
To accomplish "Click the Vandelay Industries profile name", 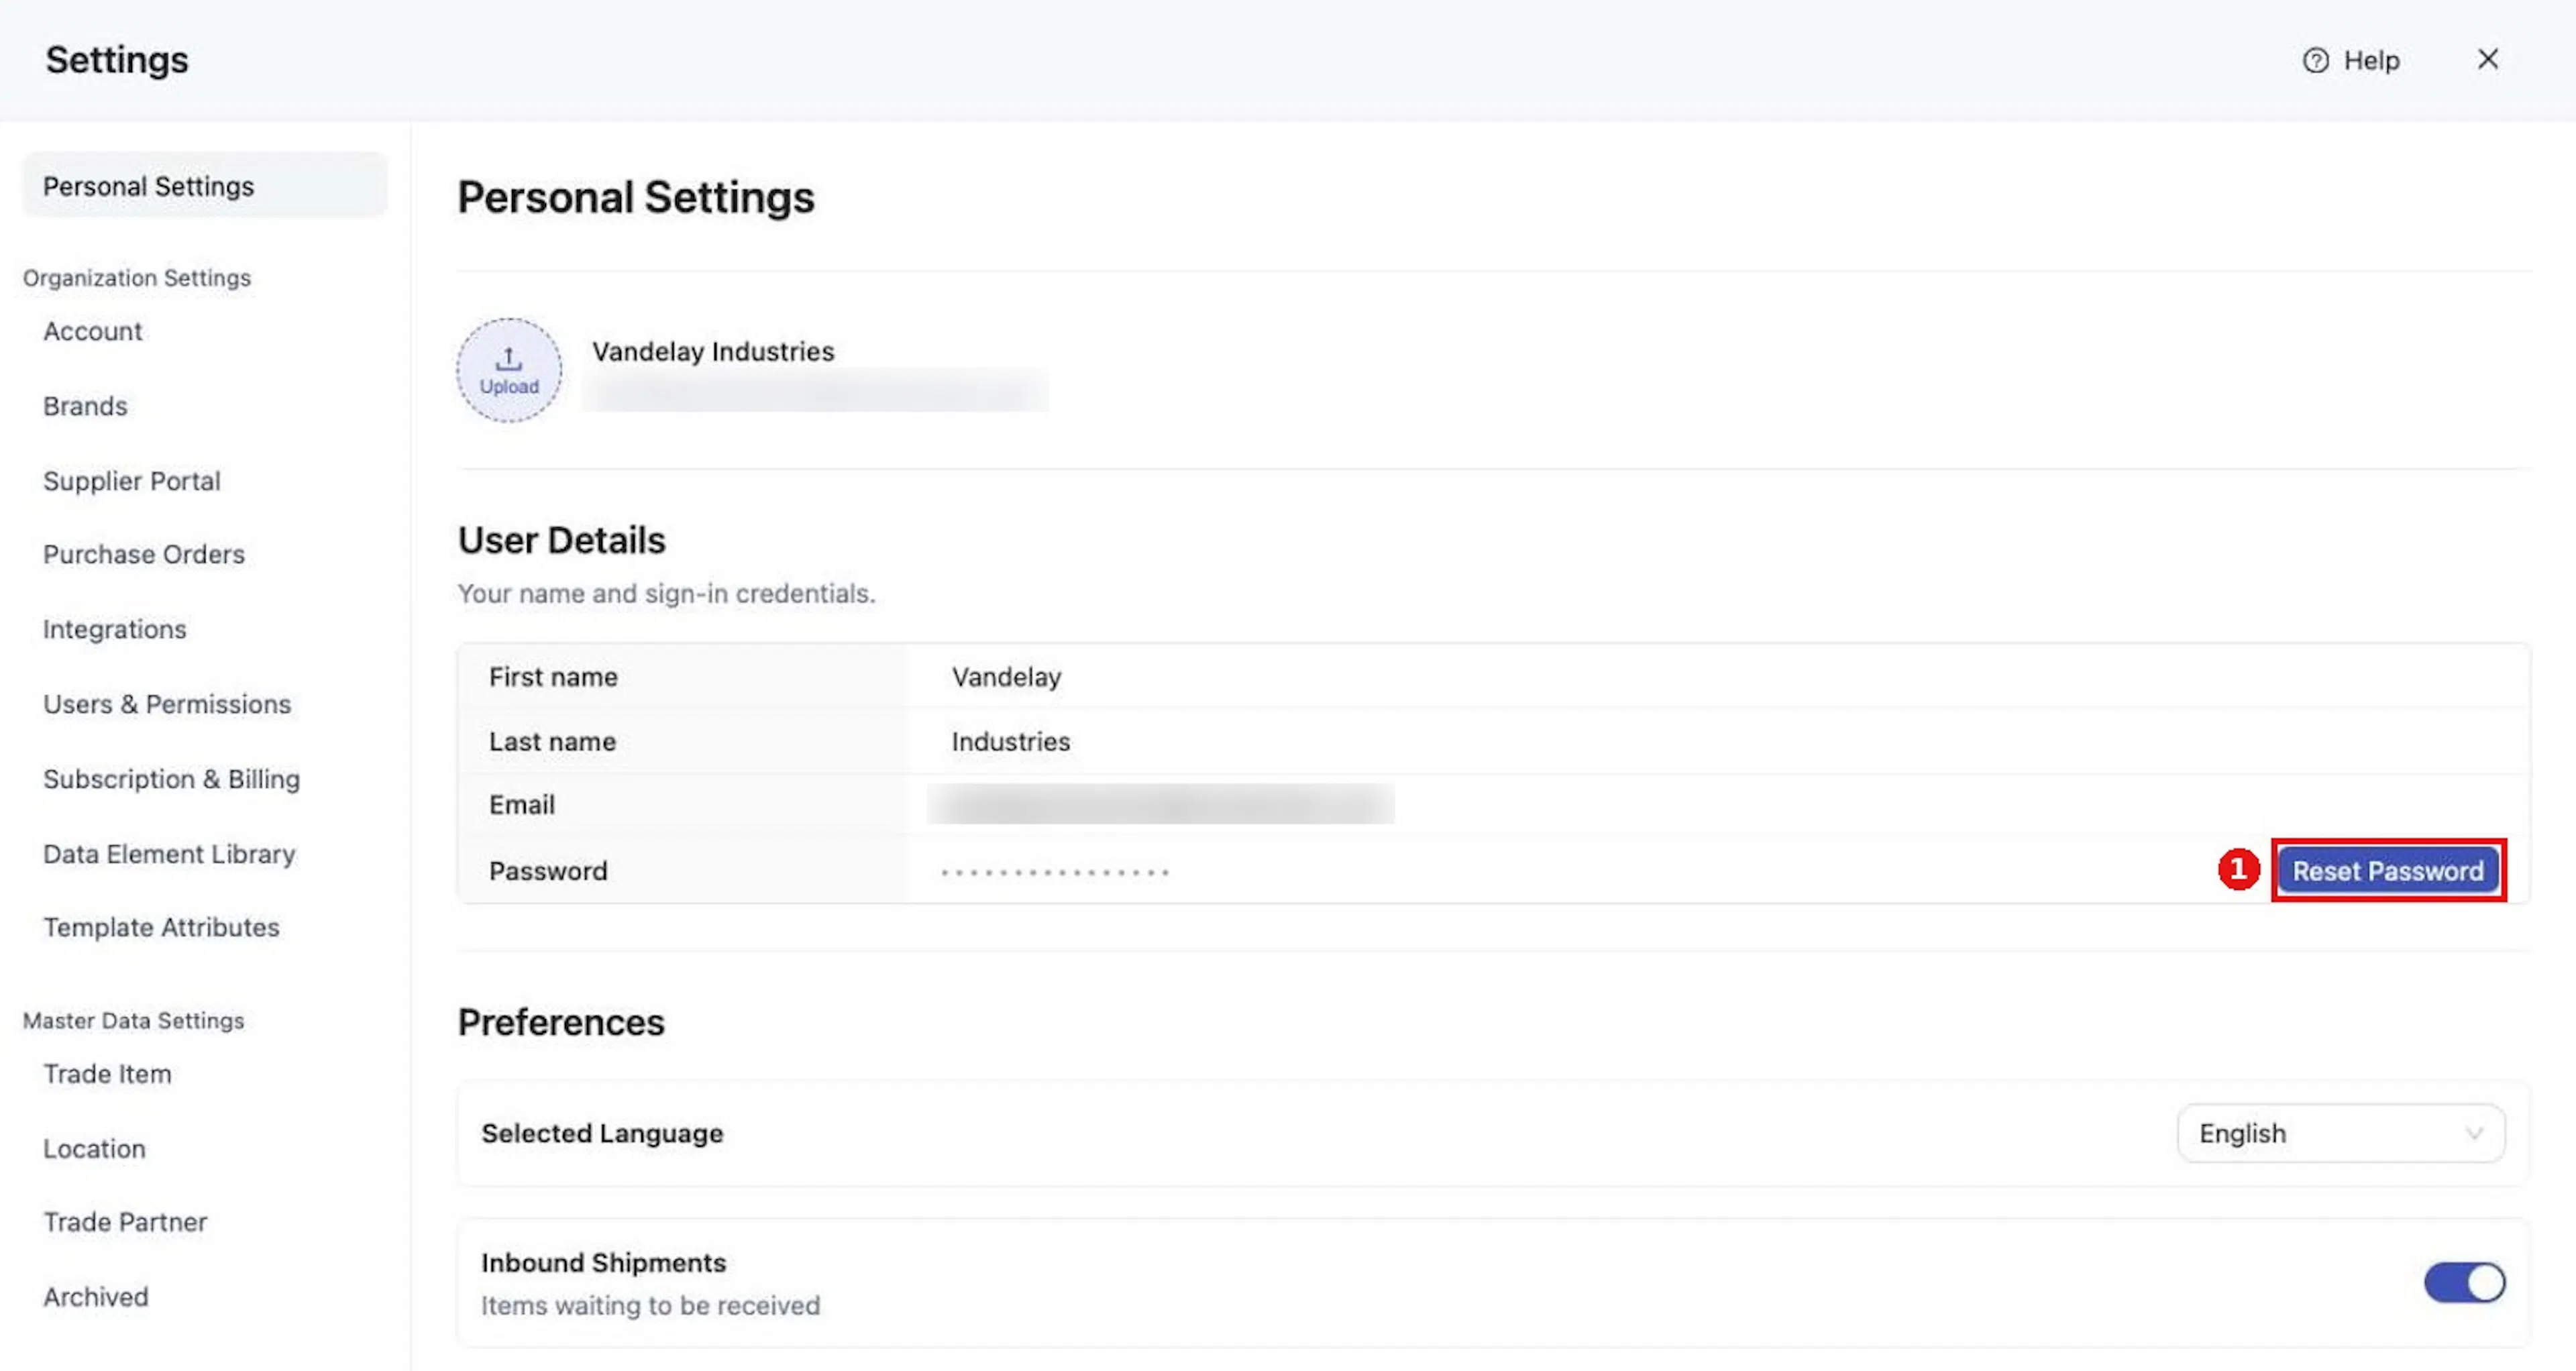I will coord(713,351).
